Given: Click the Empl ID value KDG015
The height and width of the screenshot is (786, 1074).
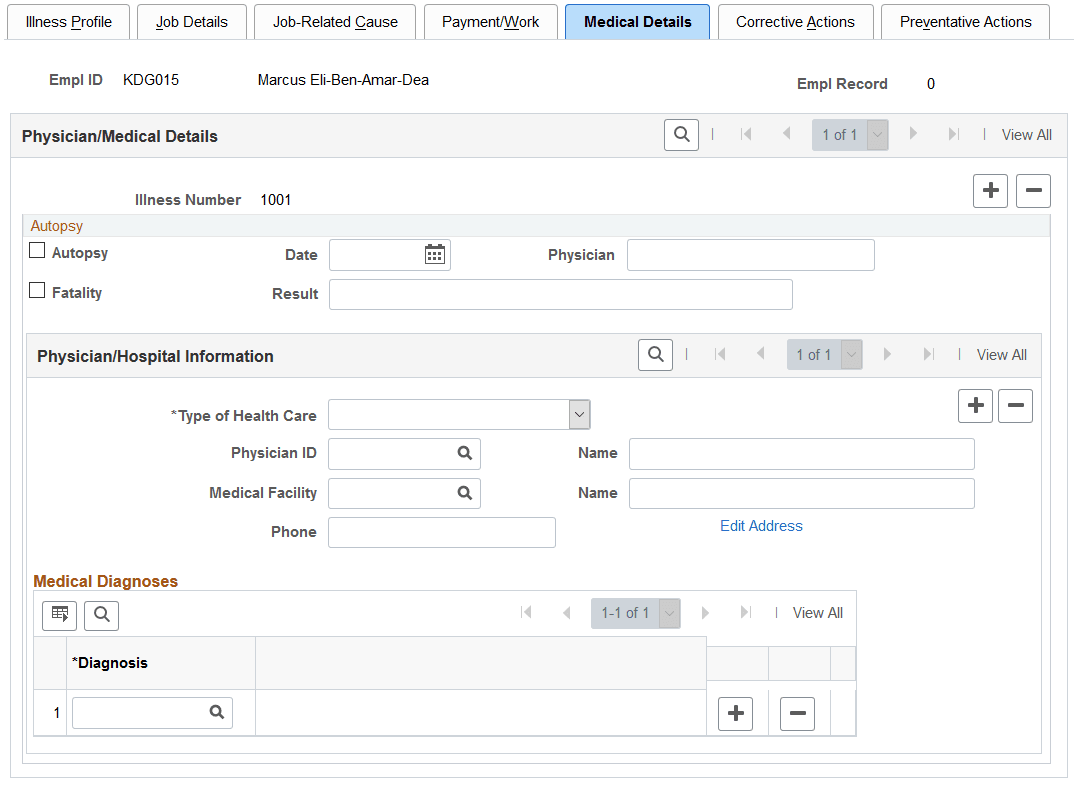Looking at the screenshot, I should point(151,80).
